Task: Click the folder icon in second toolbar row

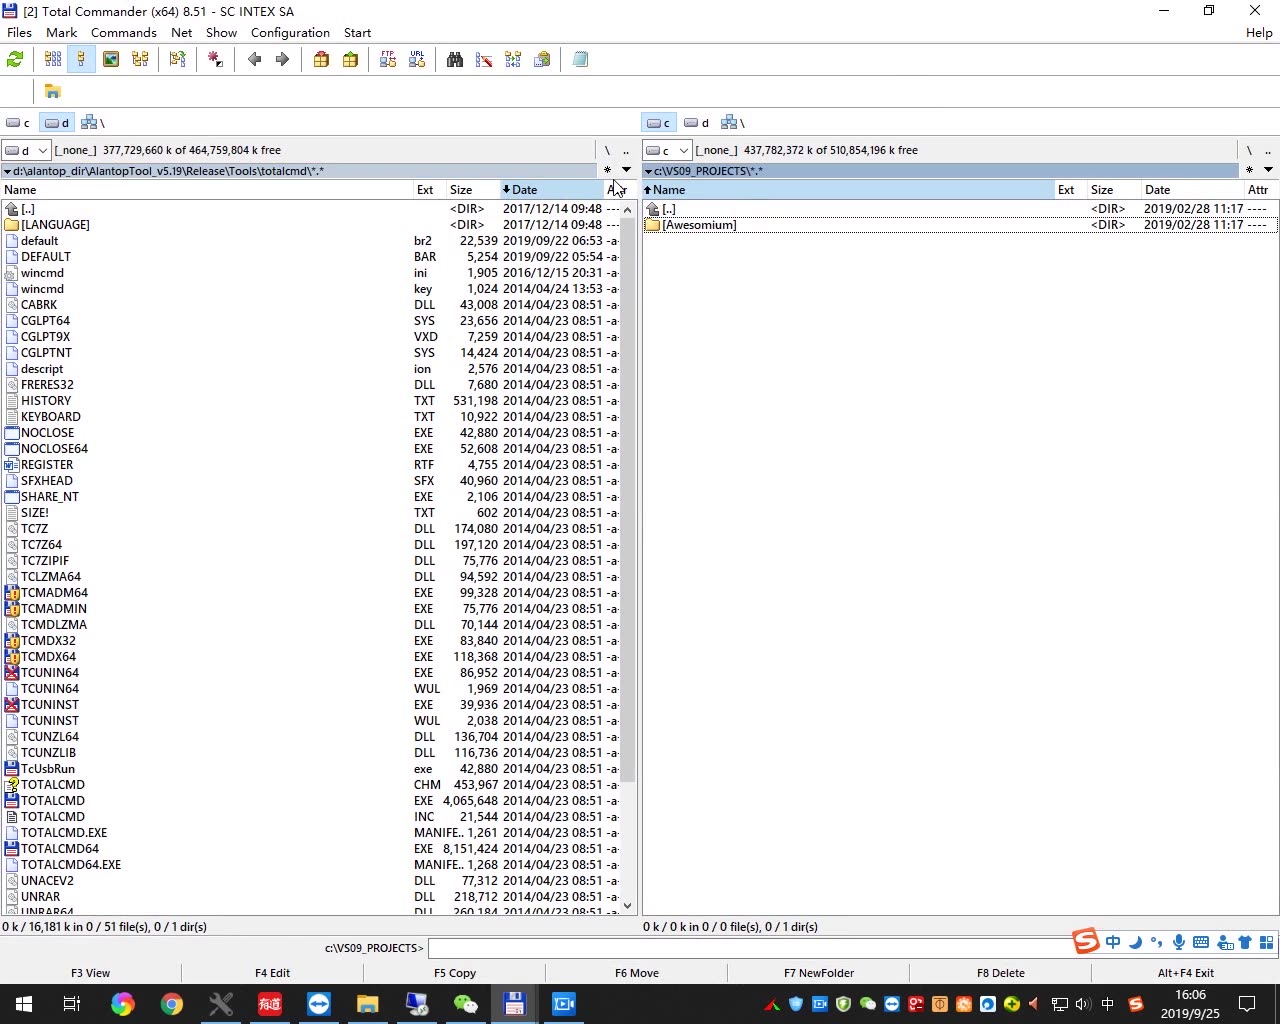Action: [x=53, y=91]
